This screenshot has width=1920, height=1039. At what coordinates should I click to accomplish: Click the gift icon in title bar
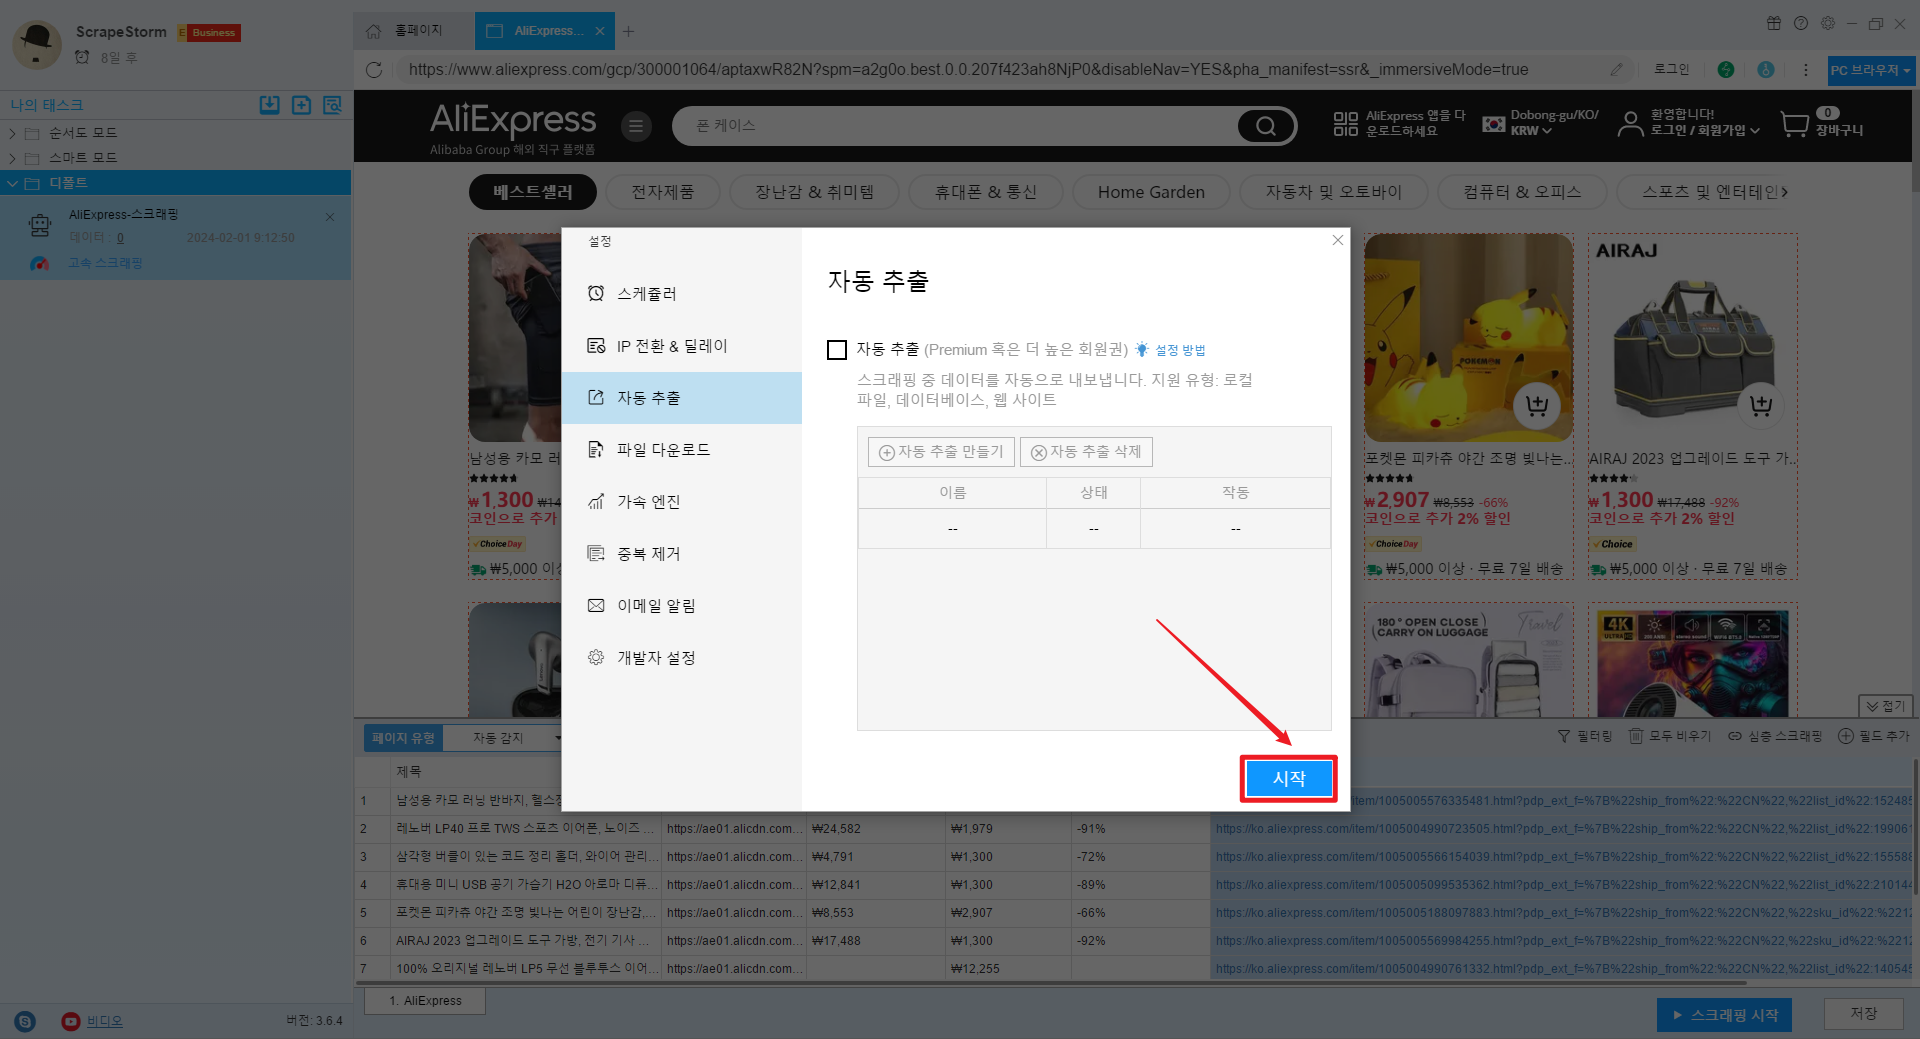(x=1773, y=23)
